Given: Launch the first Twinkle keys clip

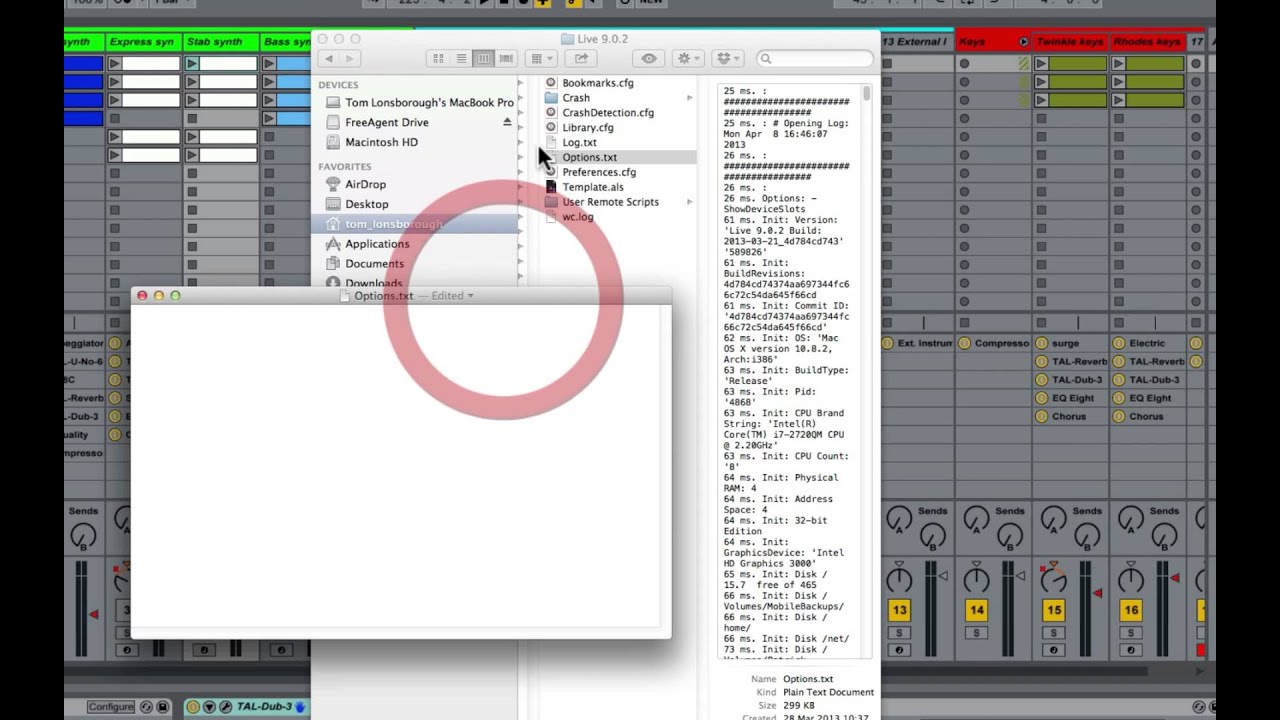Looking at the screenshot, I should 1041,64.
